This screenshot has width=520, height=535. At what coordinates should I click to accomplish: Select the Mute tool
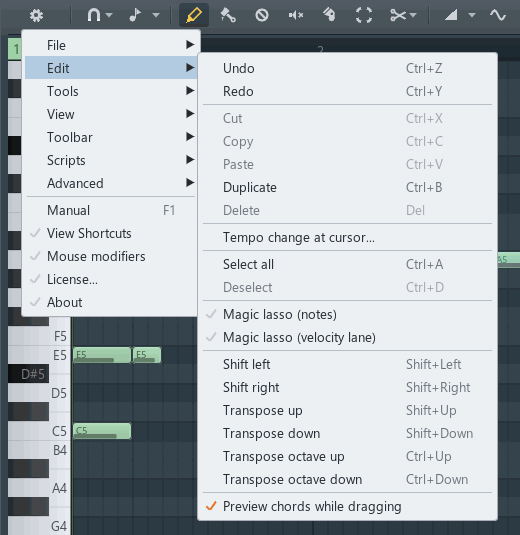tap(295, 15)
